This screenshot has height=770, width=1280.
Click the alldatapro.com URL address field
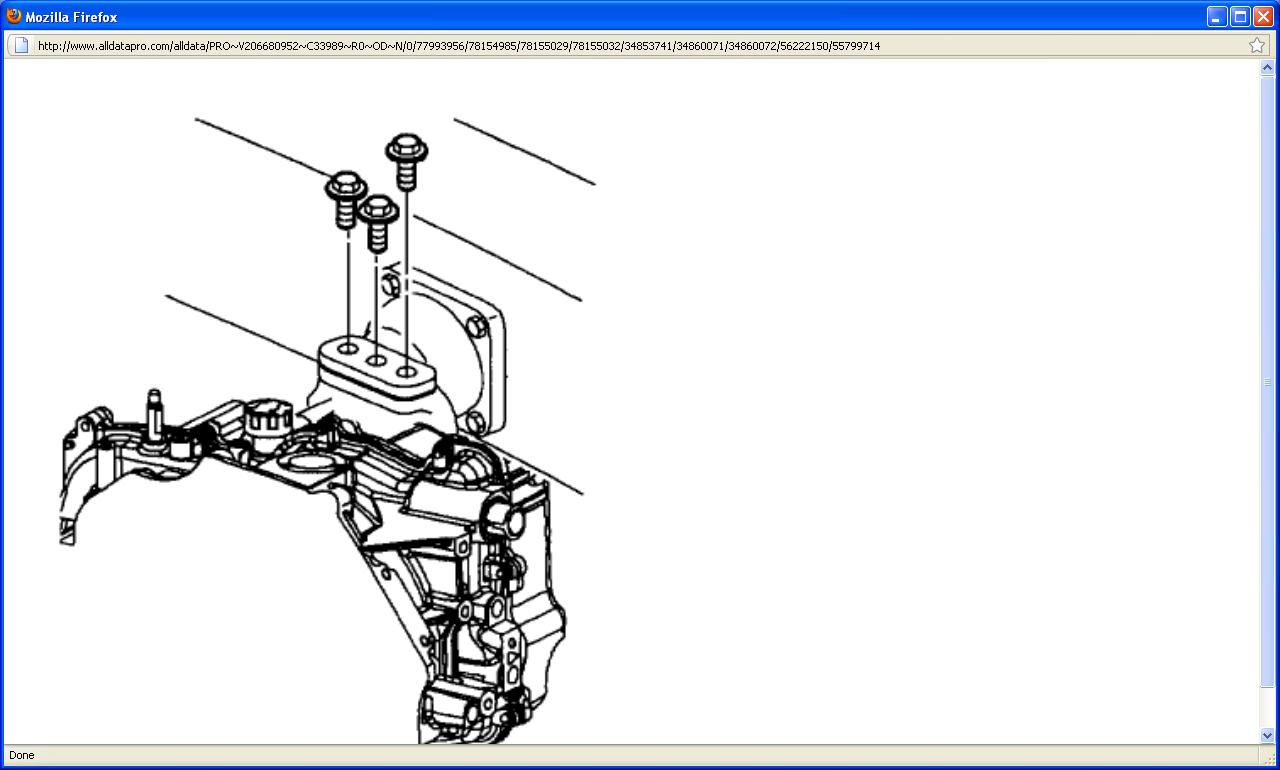point(640,45)
